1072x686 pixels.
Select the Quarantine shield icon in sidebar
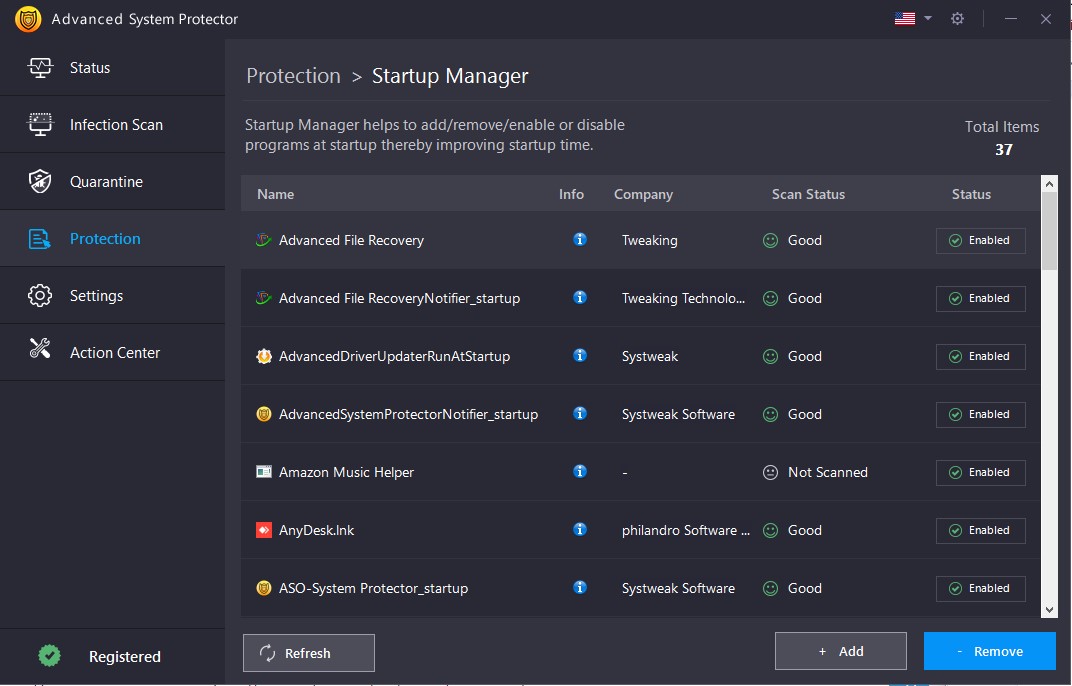(x=41, y=181)
